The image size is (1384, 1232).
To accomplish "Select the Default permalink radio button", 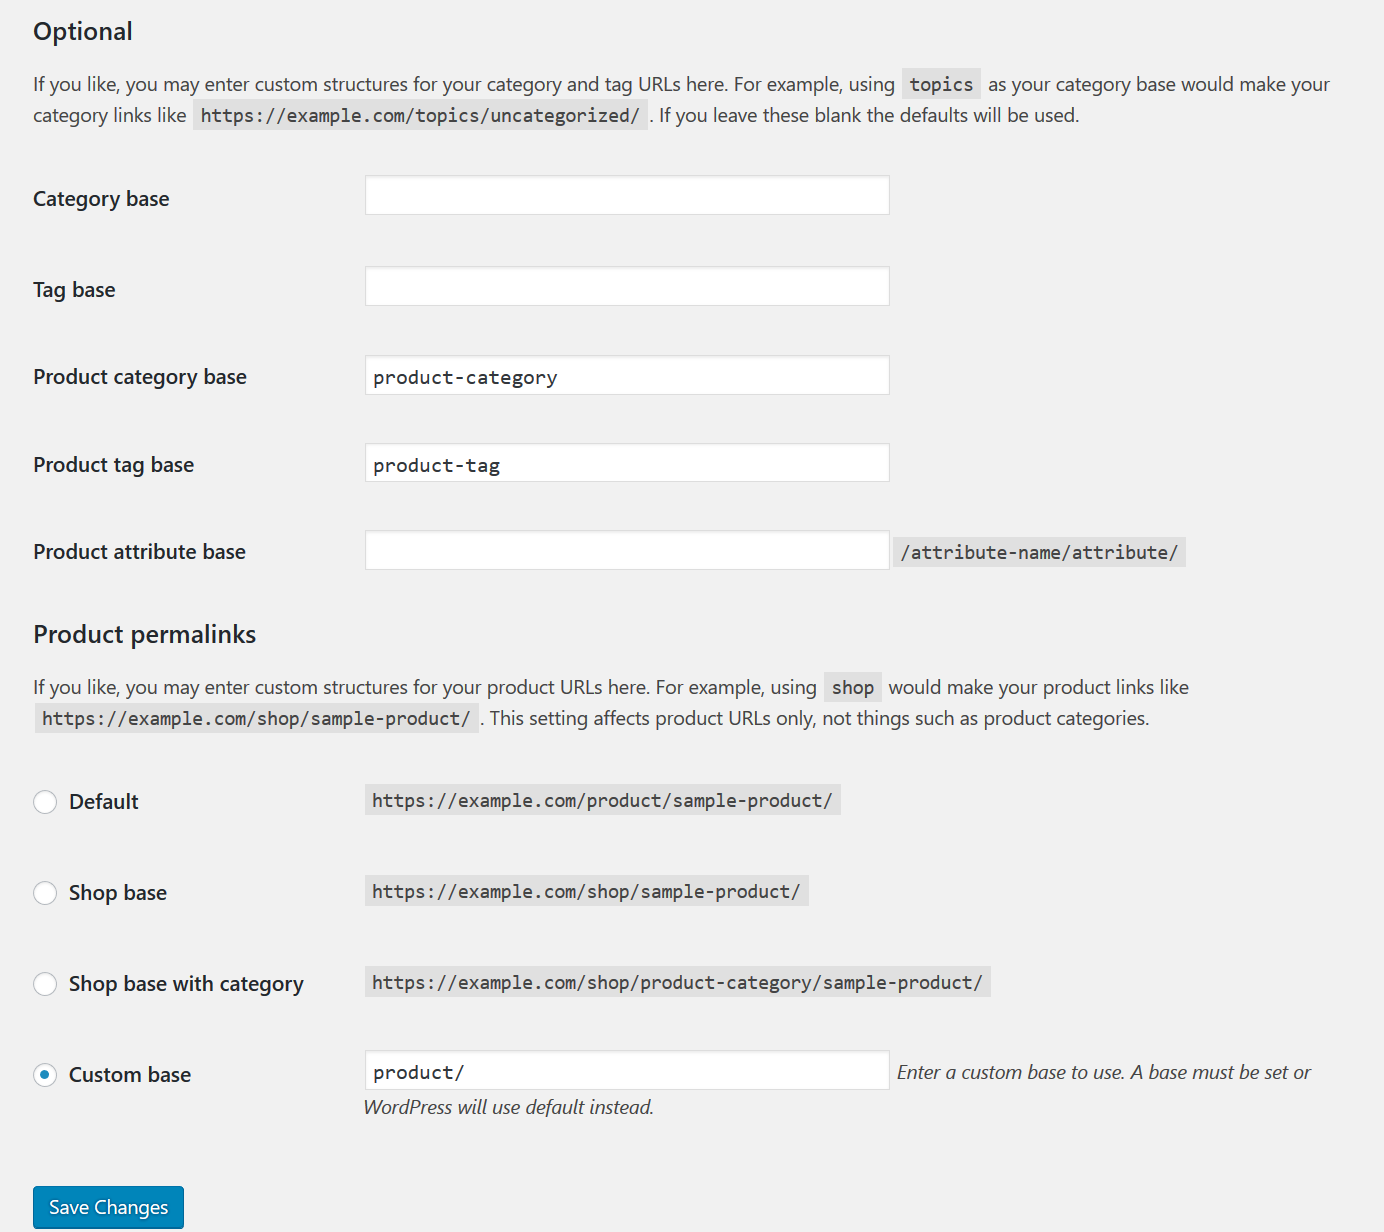I will (x=45, y=802).
